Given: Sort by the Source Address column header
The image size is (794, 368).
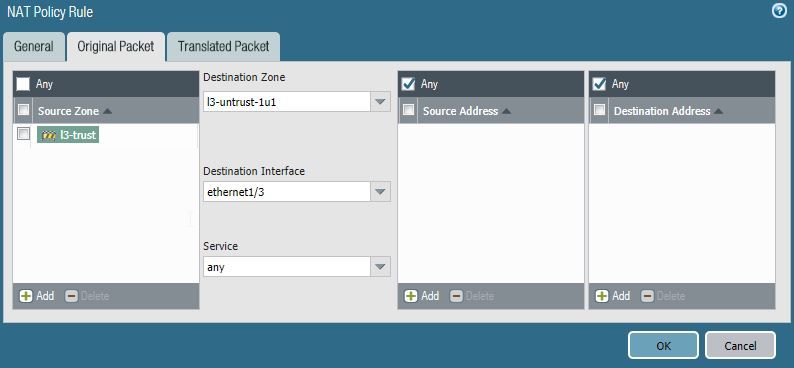Looking at the screenshot, I should (466, 111).
